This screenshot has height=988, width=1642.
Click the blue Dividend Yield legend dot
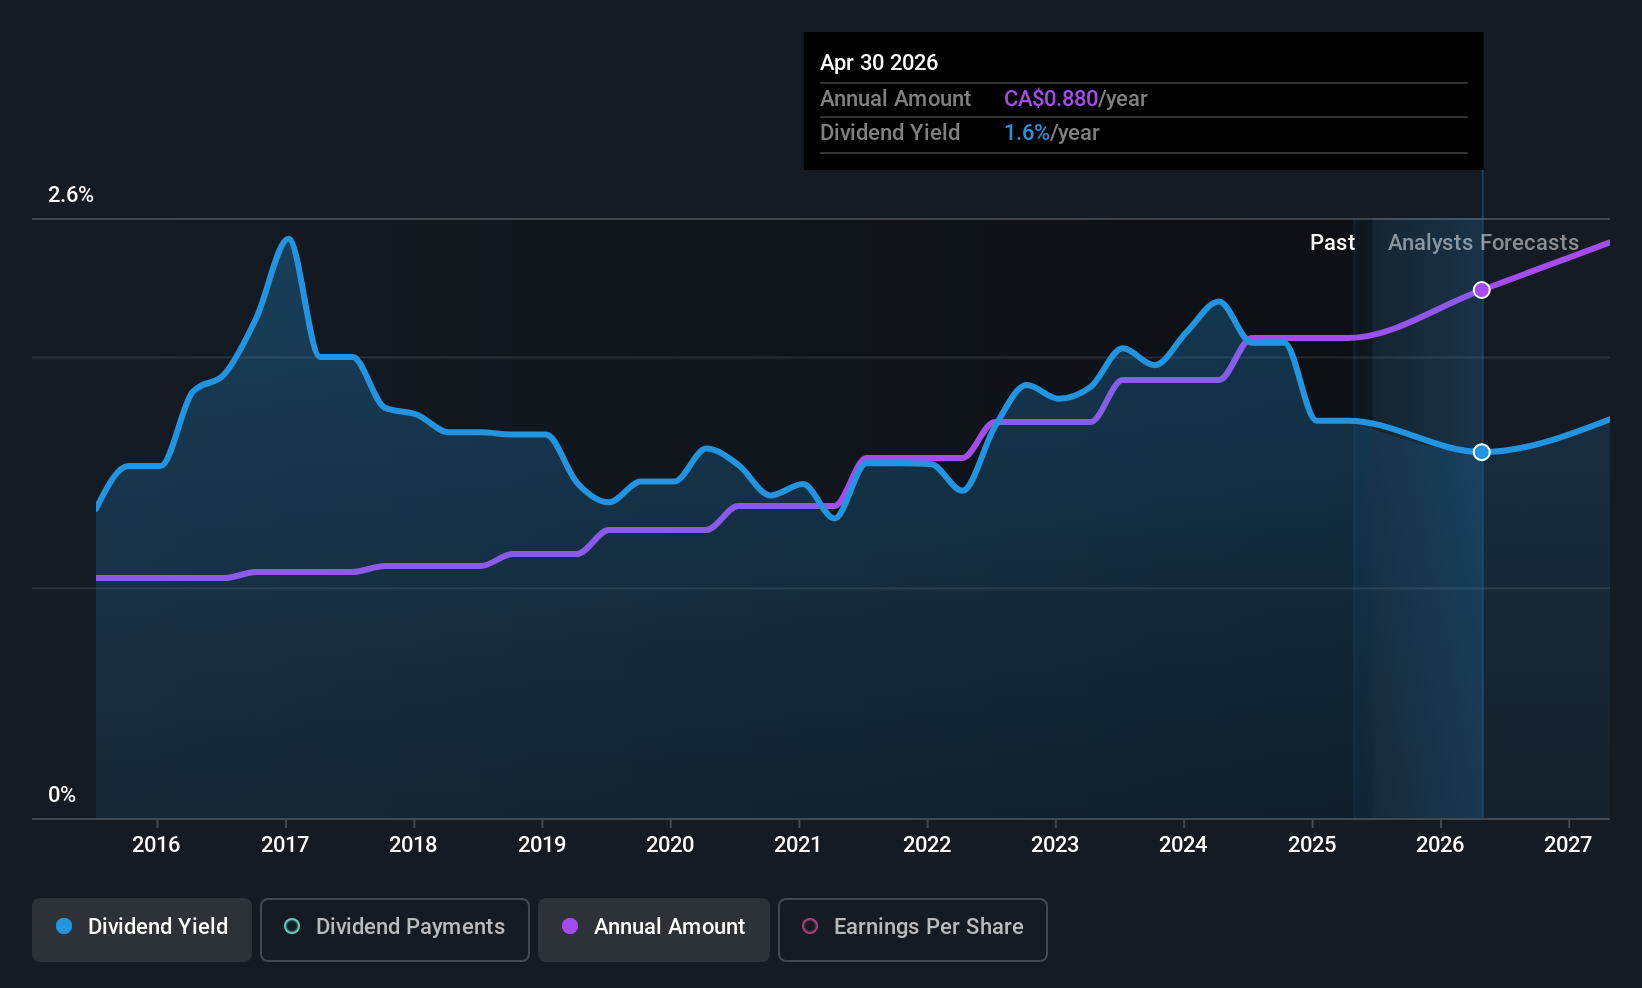64,927
